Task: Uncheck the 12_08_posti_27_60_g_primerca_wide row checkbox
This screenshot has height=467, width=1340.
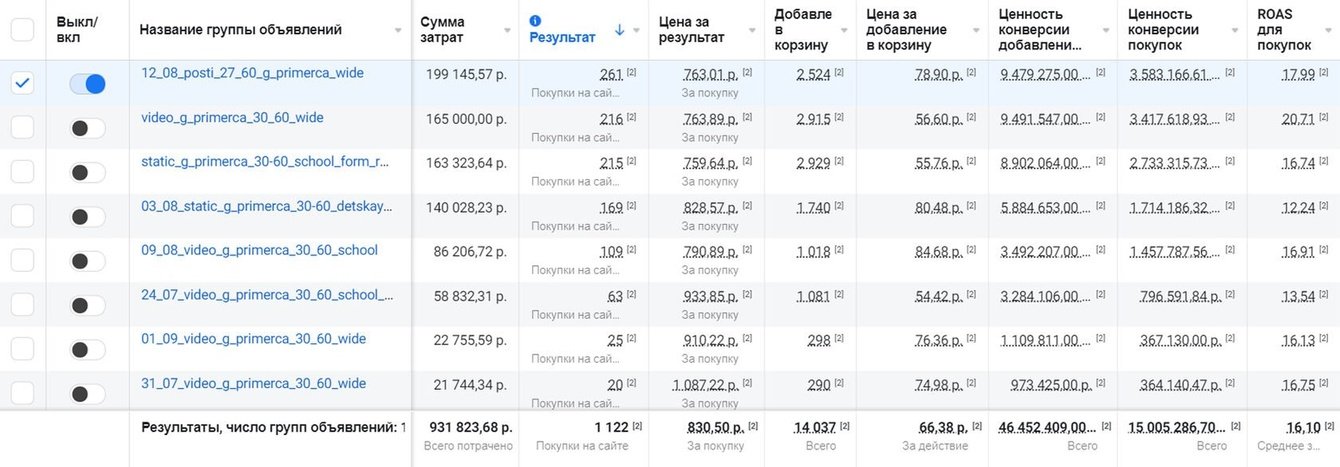Action: pos(22,83)
